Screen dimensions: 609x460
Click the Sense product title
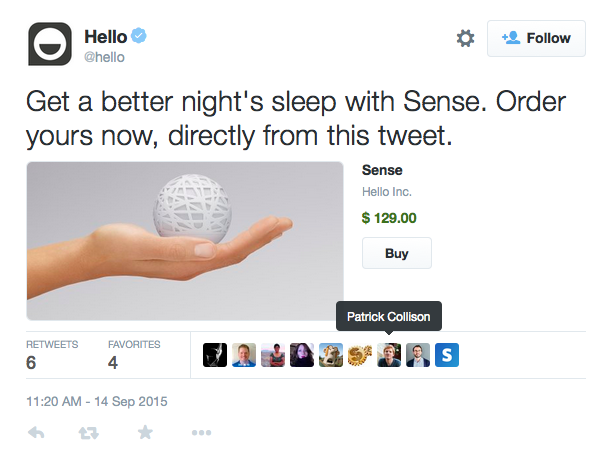point(382,170)
